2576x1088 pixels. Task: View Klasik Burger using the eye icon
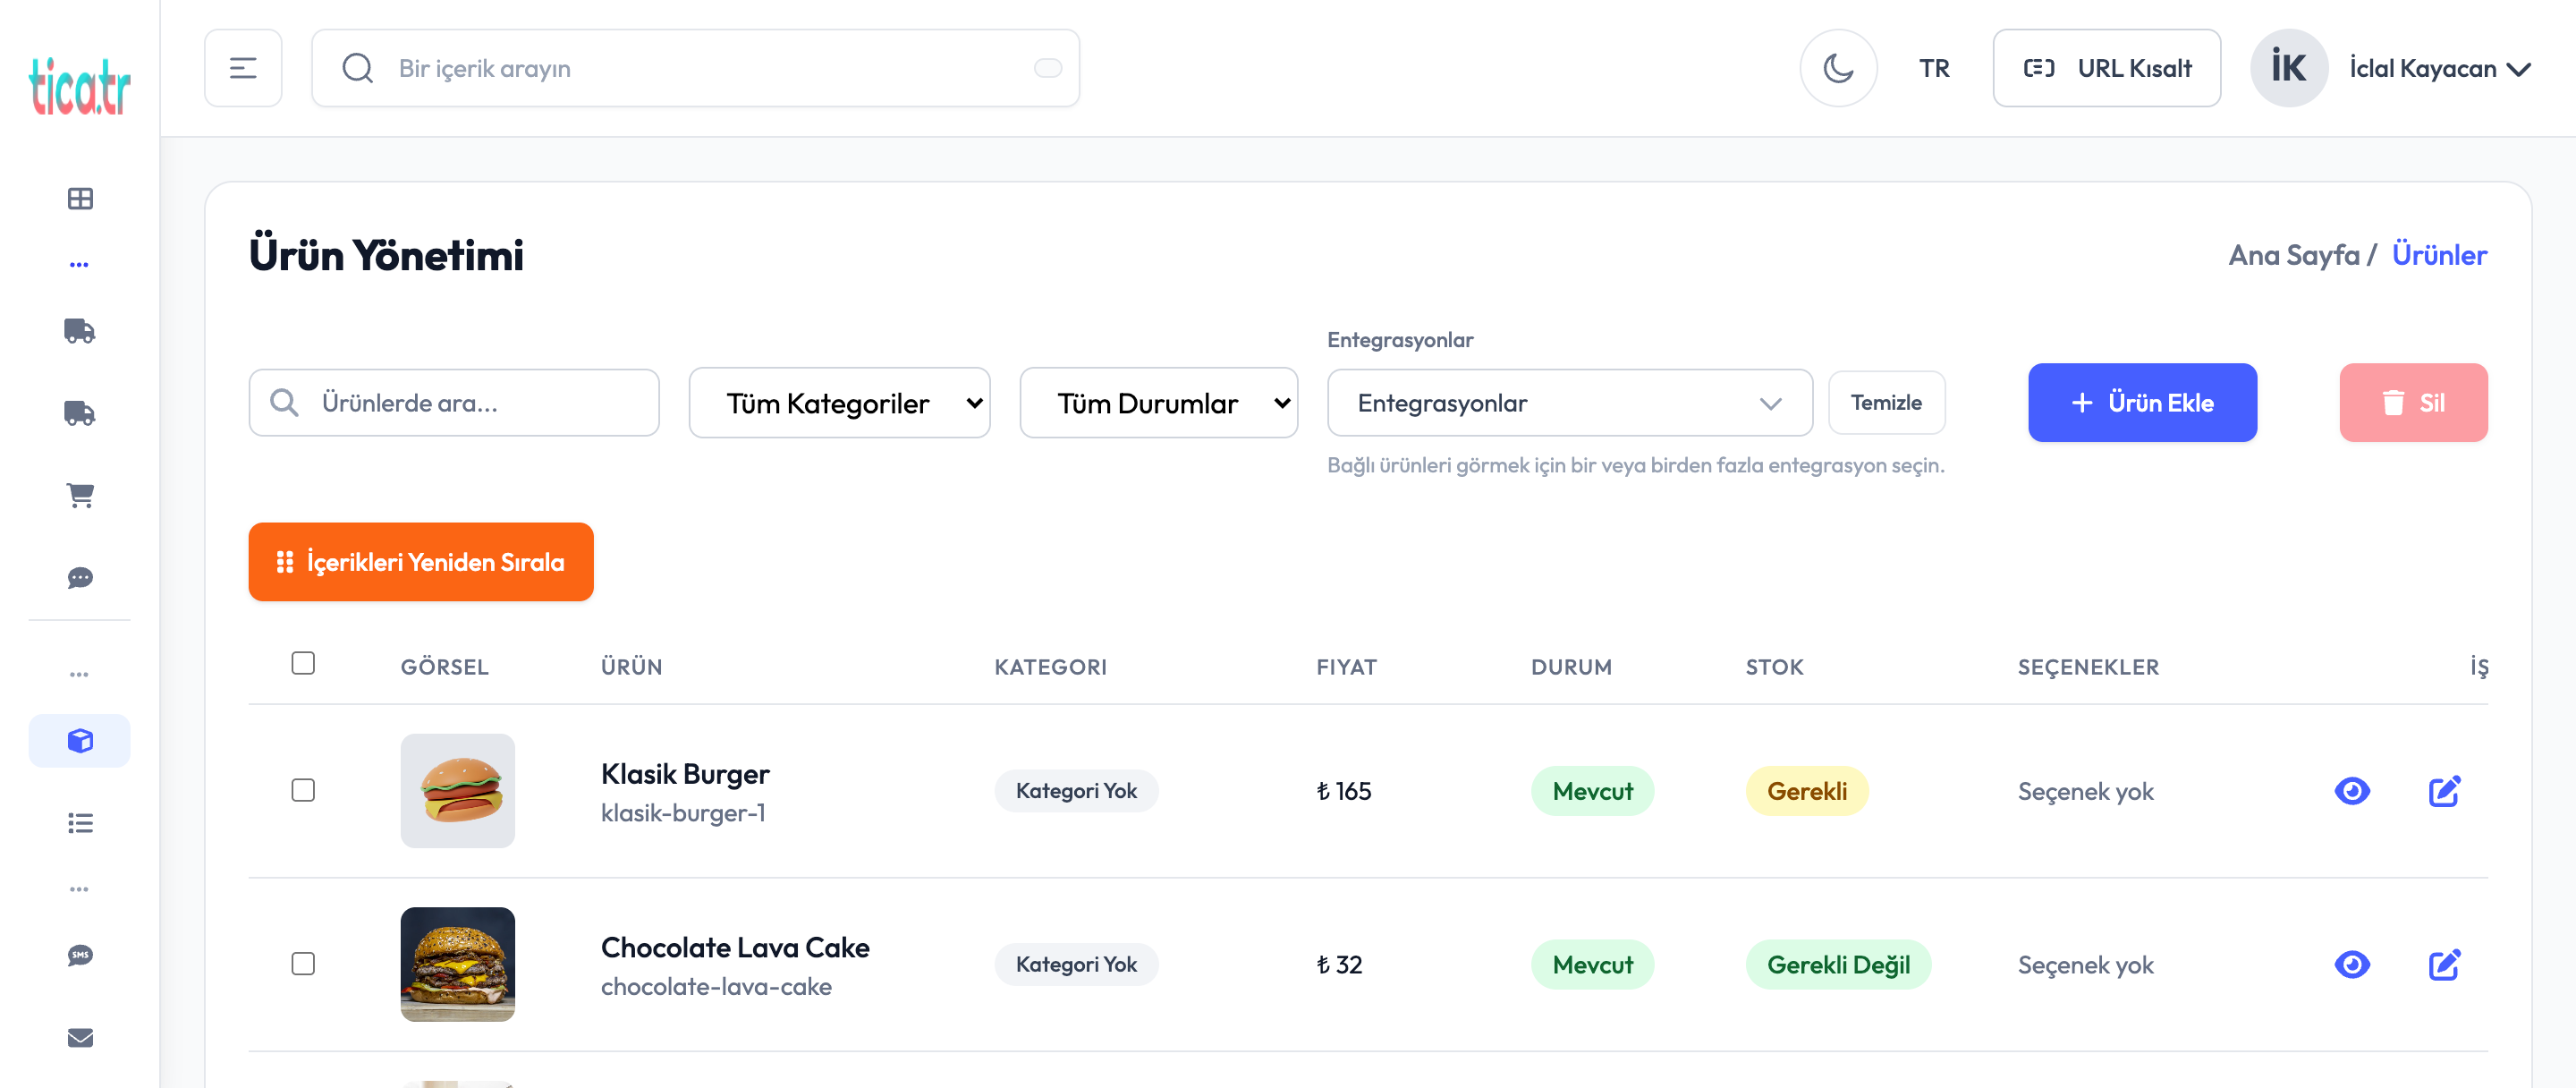click(x=2351, y=791)
